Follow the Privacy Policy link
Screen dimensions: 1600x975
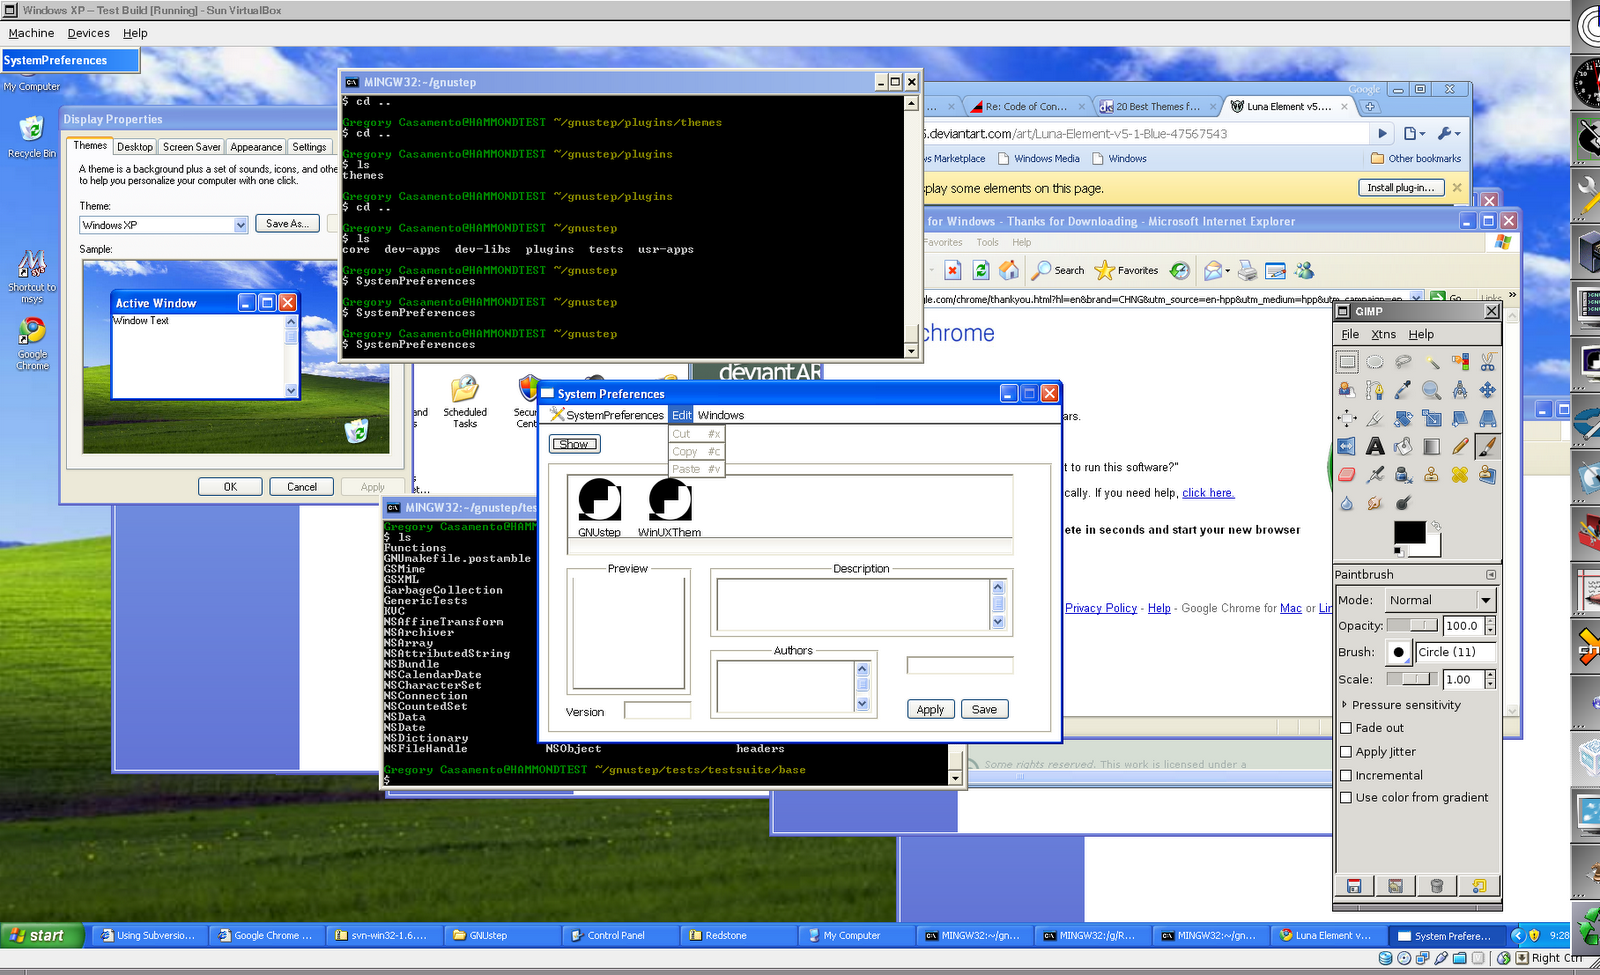[1100, 608]
